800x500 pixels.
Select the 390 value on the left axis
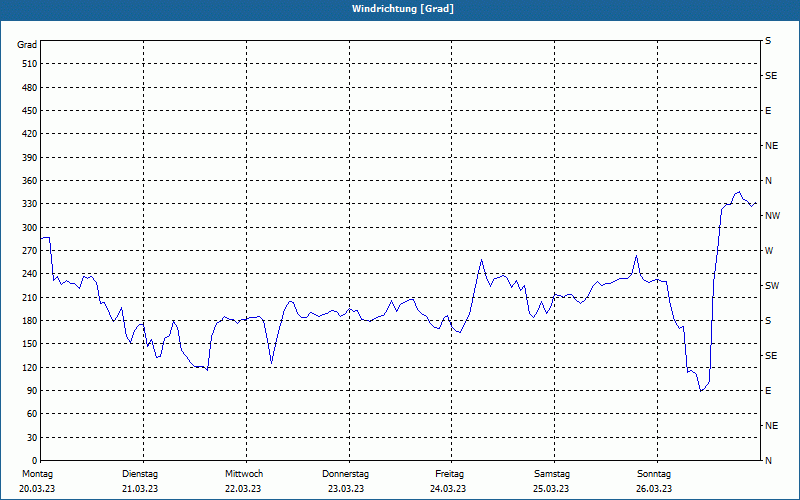tap(30, 158)
